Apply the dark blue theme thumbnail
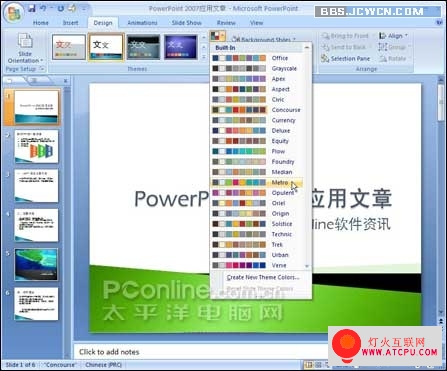The height and width of the screenshot is (371, 447). coord(181,47)
